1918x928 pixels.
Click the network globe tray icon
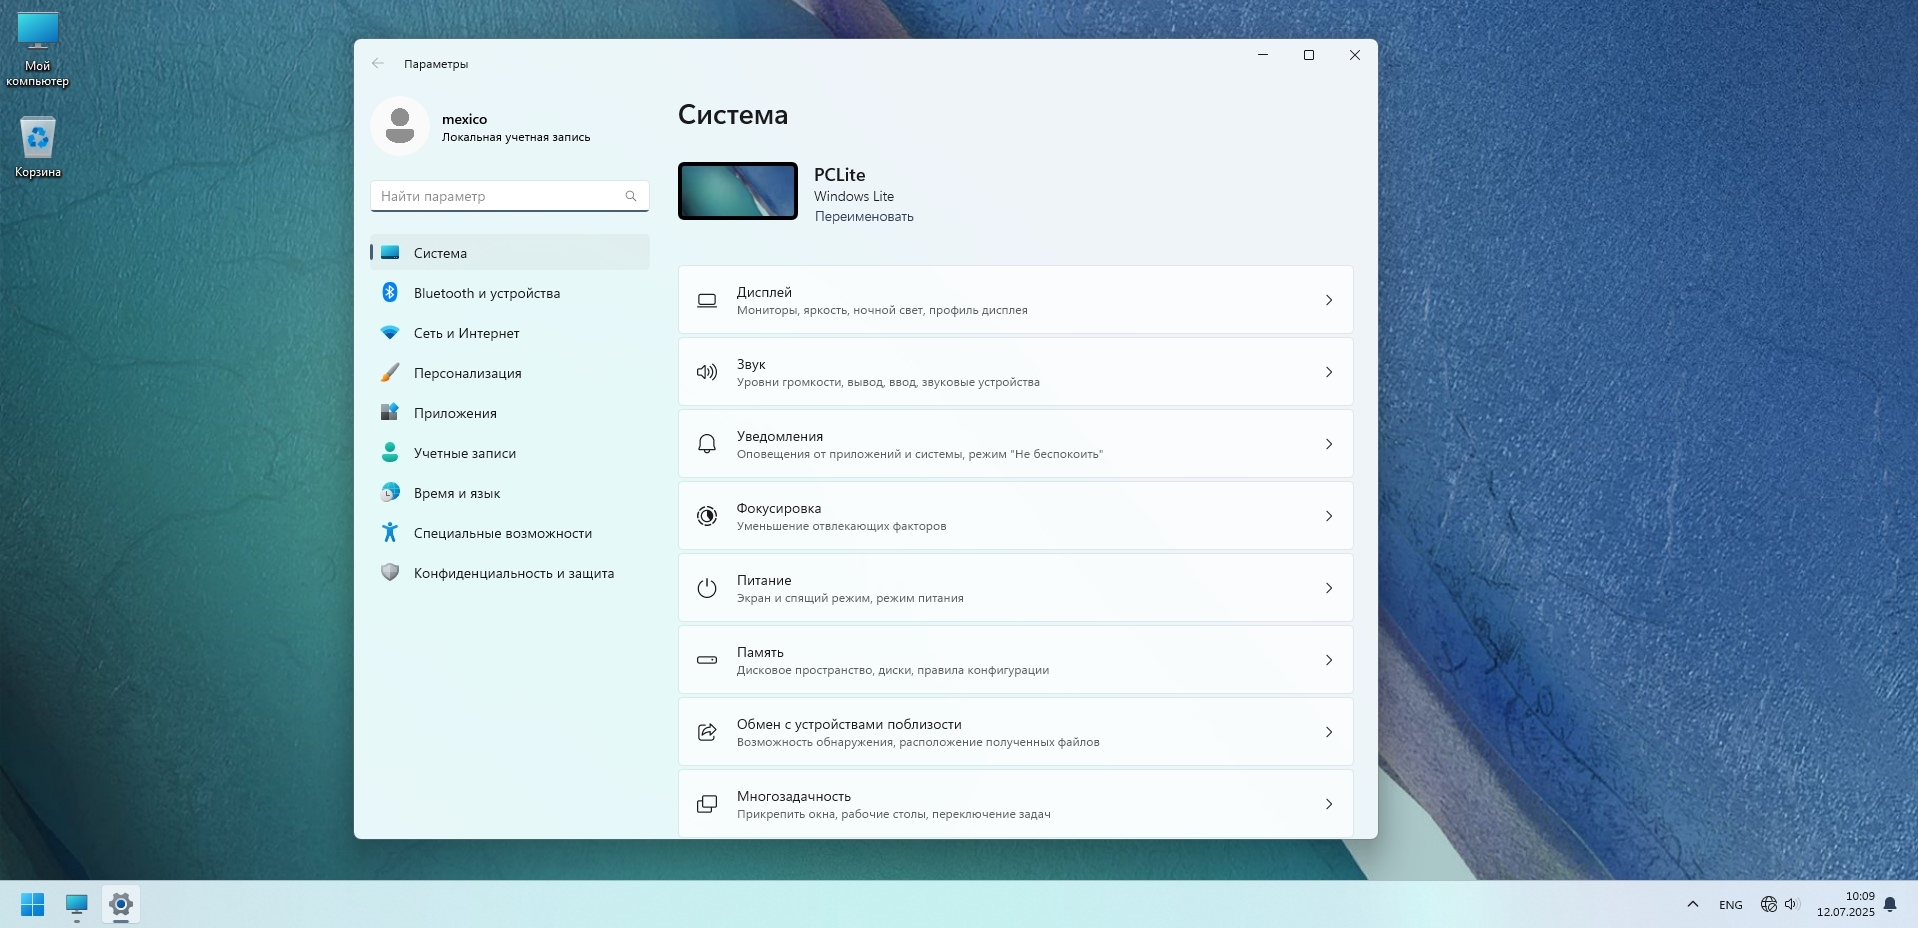(1768, 904)
